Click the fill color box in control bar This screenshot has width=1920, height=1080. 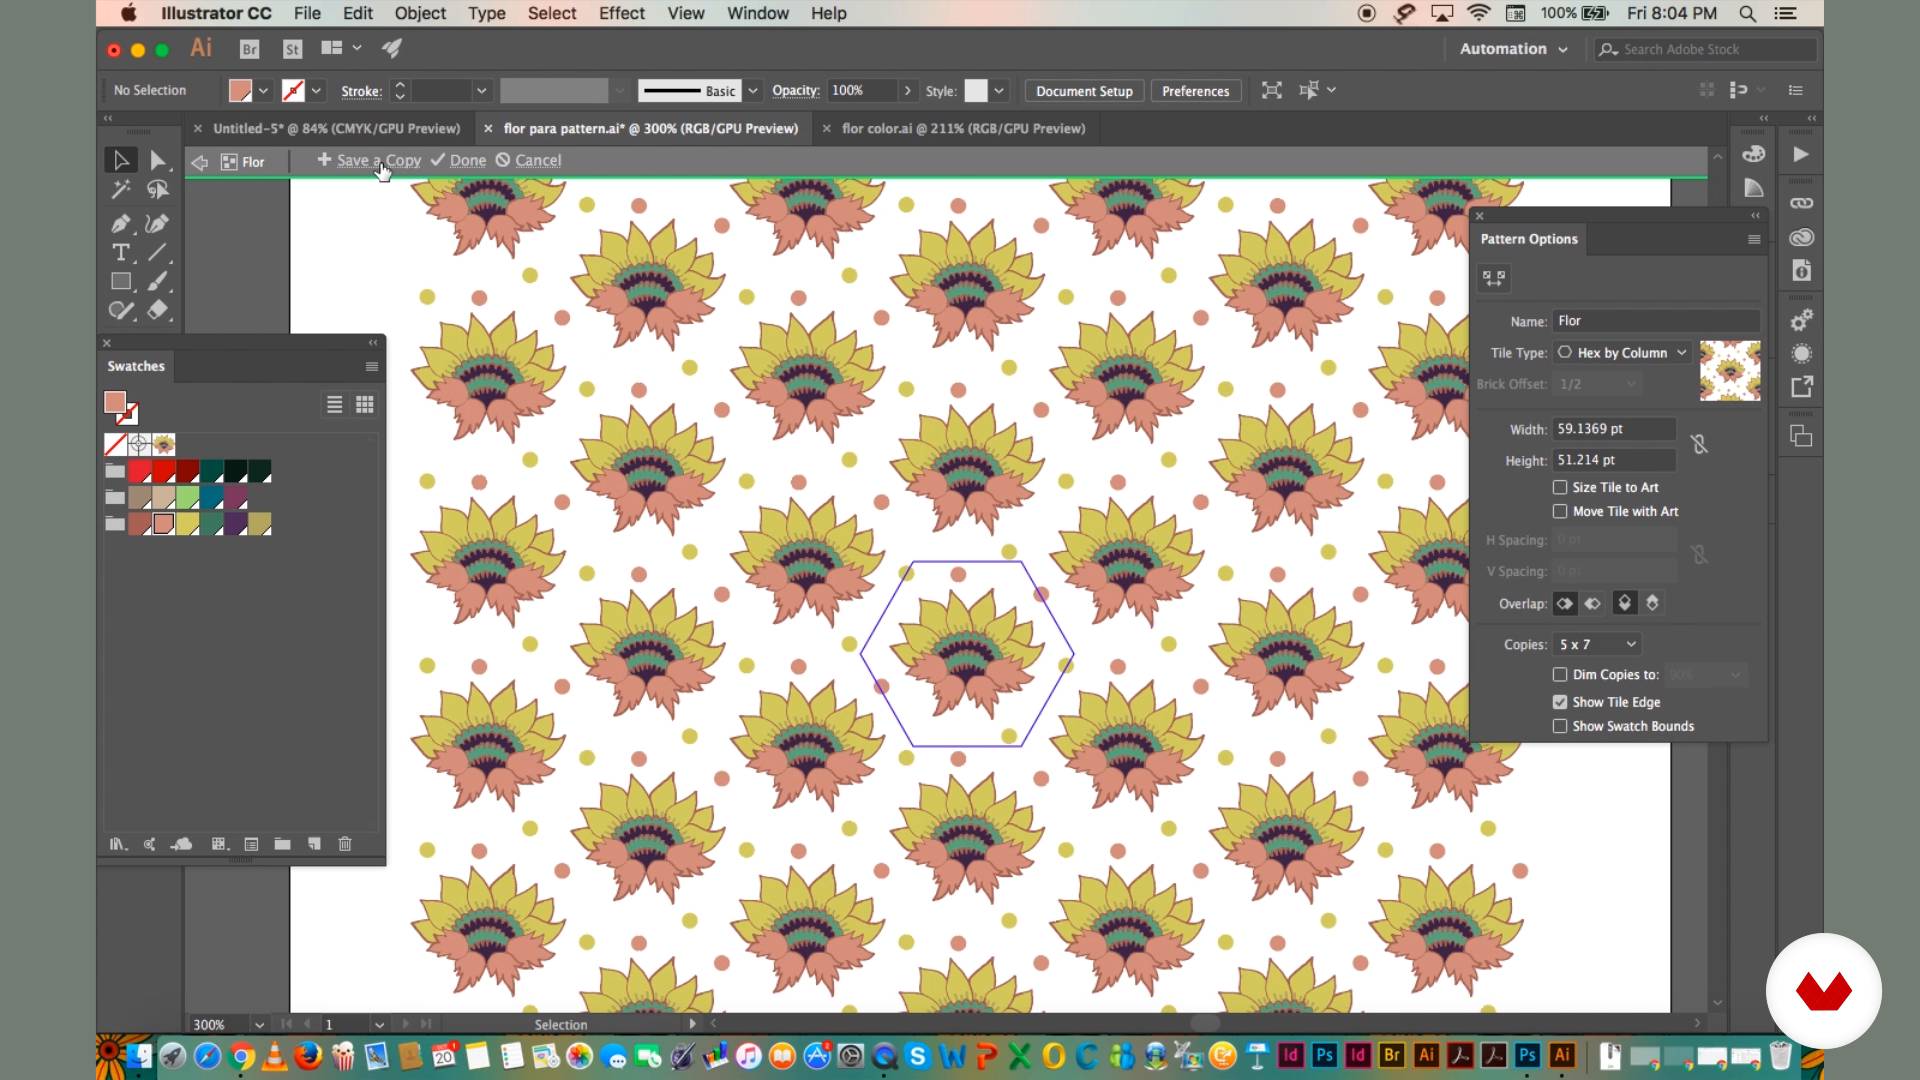click(x=240, y=91)
